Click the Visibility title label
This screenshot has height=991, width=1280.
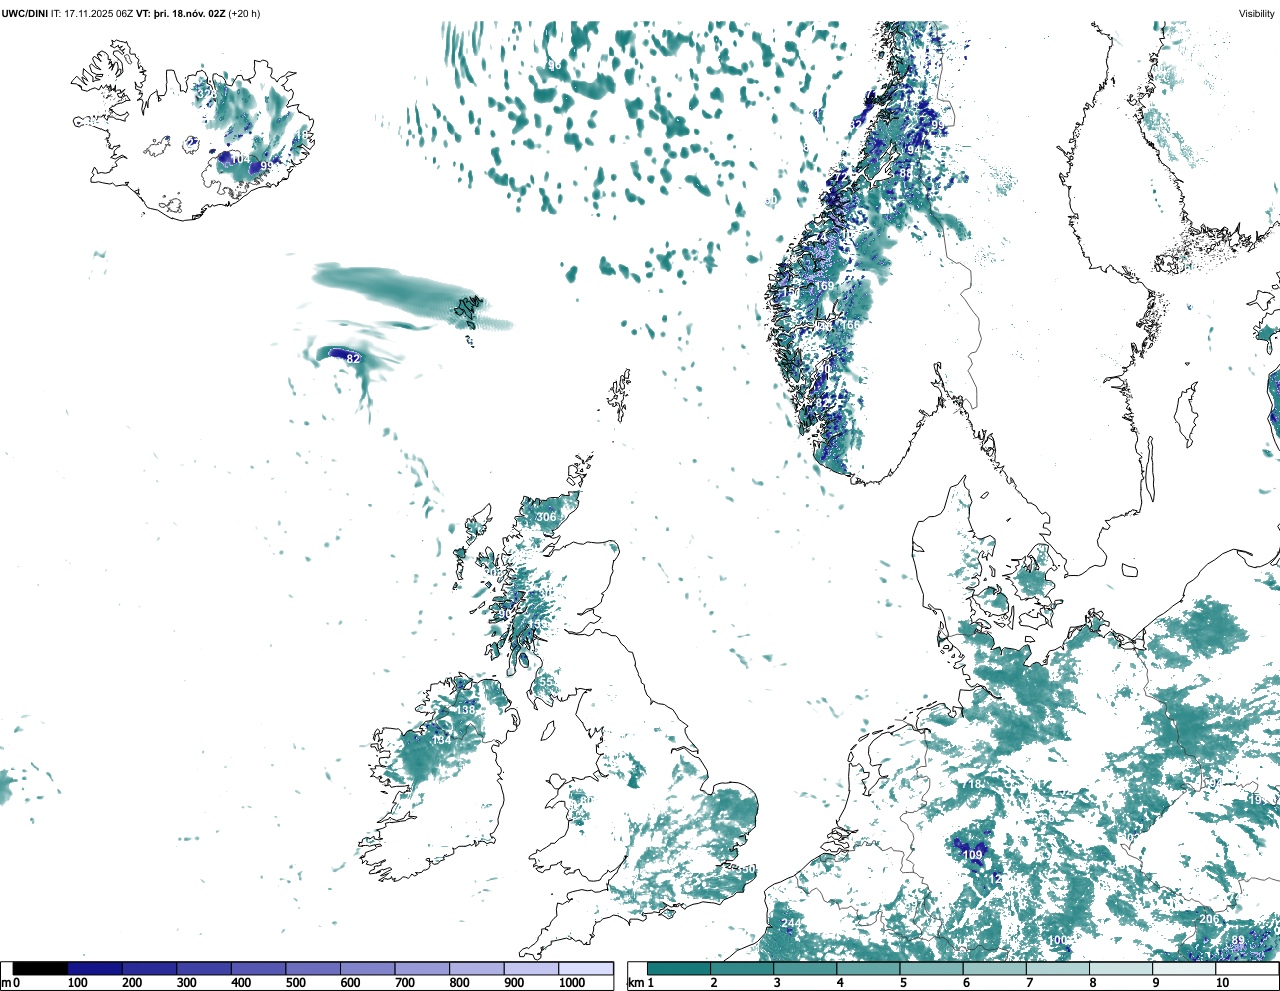click(1257, 14)
